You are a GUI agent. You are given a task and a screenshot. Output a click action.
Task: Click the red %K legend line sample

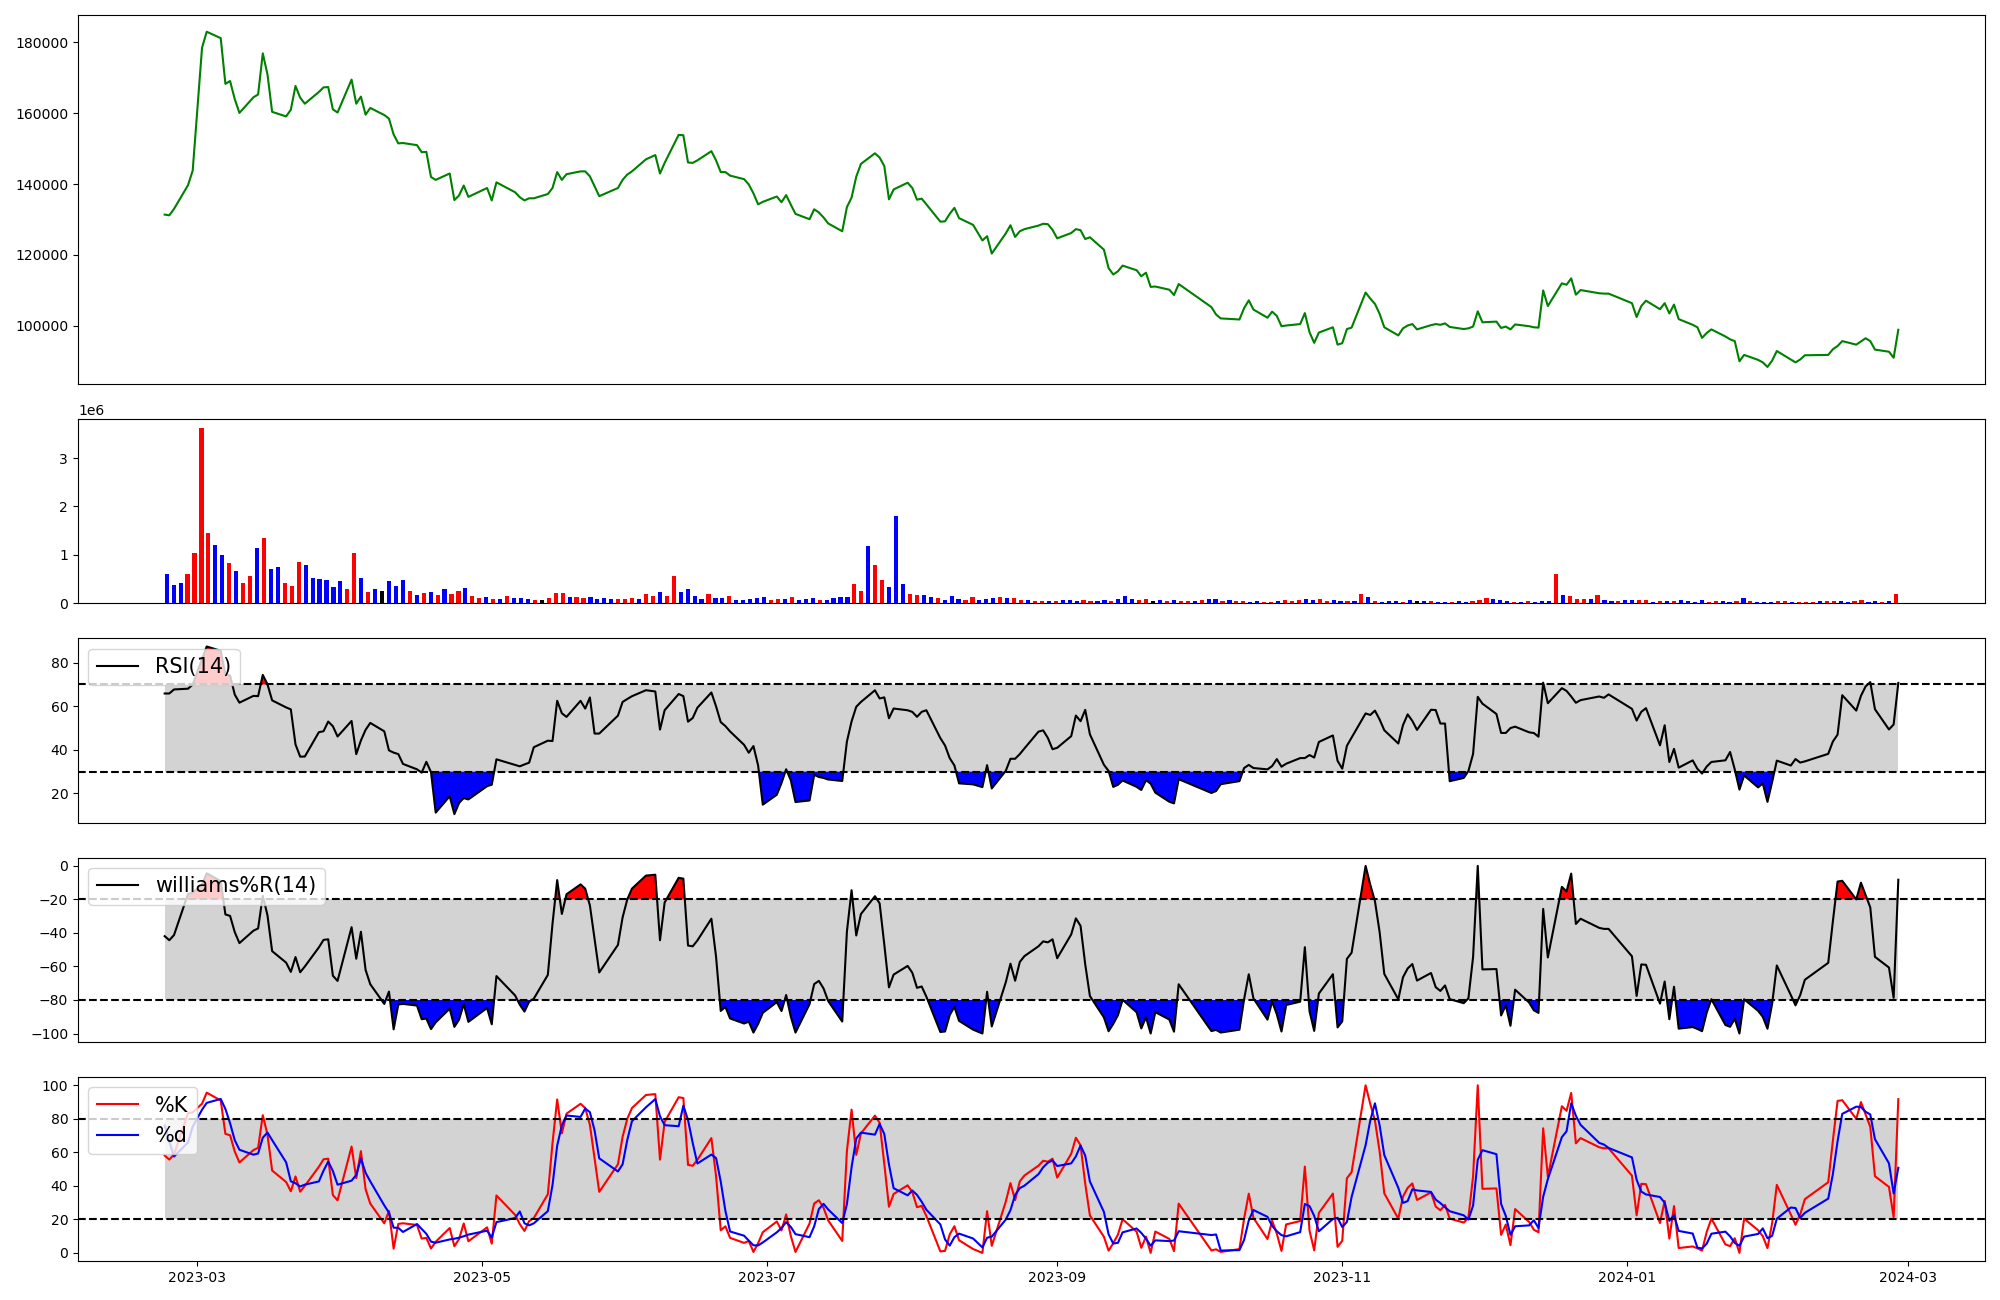pyautogui.click(x=116, y=1105)
